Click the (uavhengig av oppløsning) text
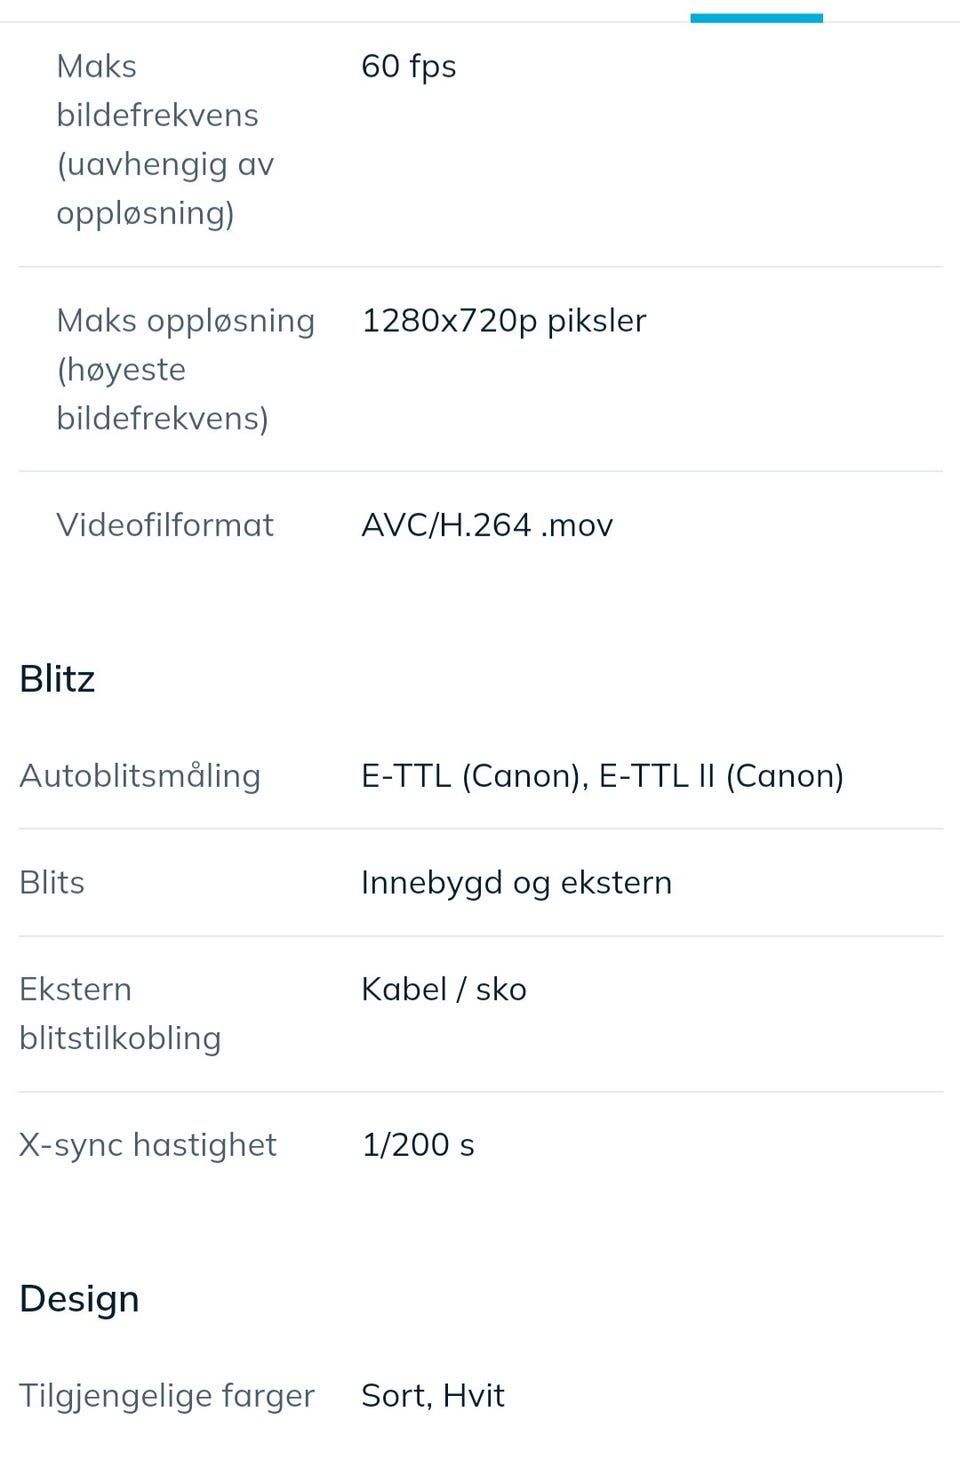The image size is (960, 1484). [x=165, y=189]
